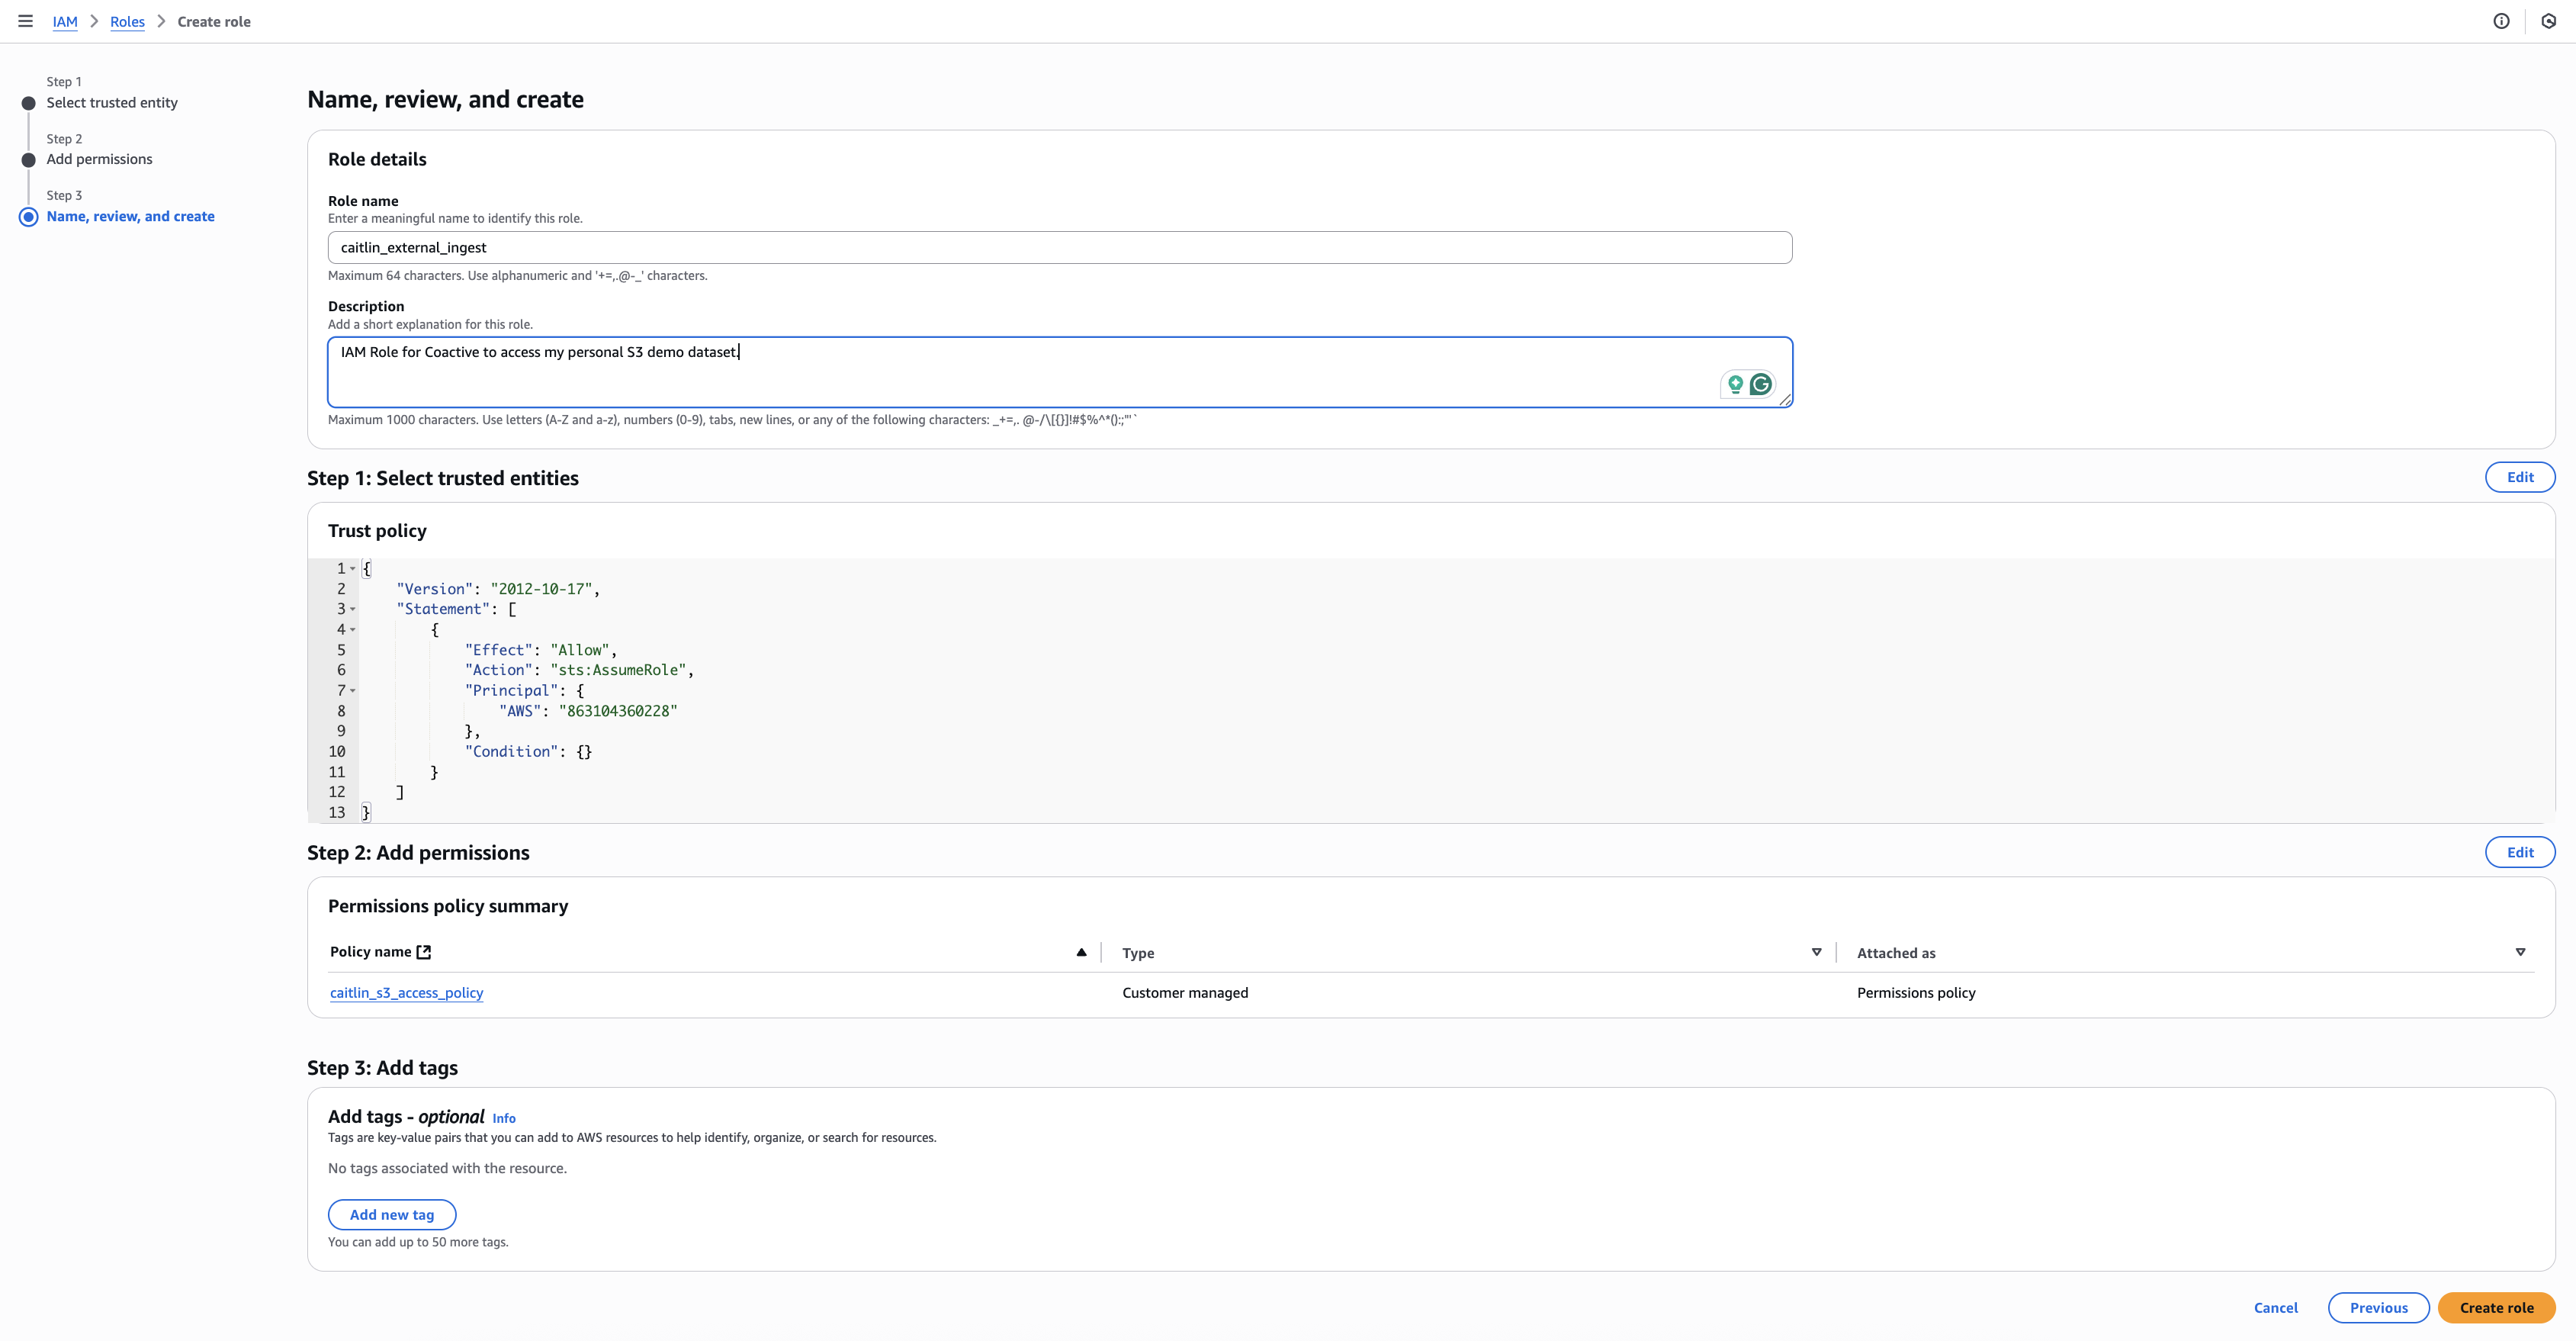Viewport: 2576px width, 1341px height.
Task: Click the info panel icon in header
Action: coord(2501,21)
